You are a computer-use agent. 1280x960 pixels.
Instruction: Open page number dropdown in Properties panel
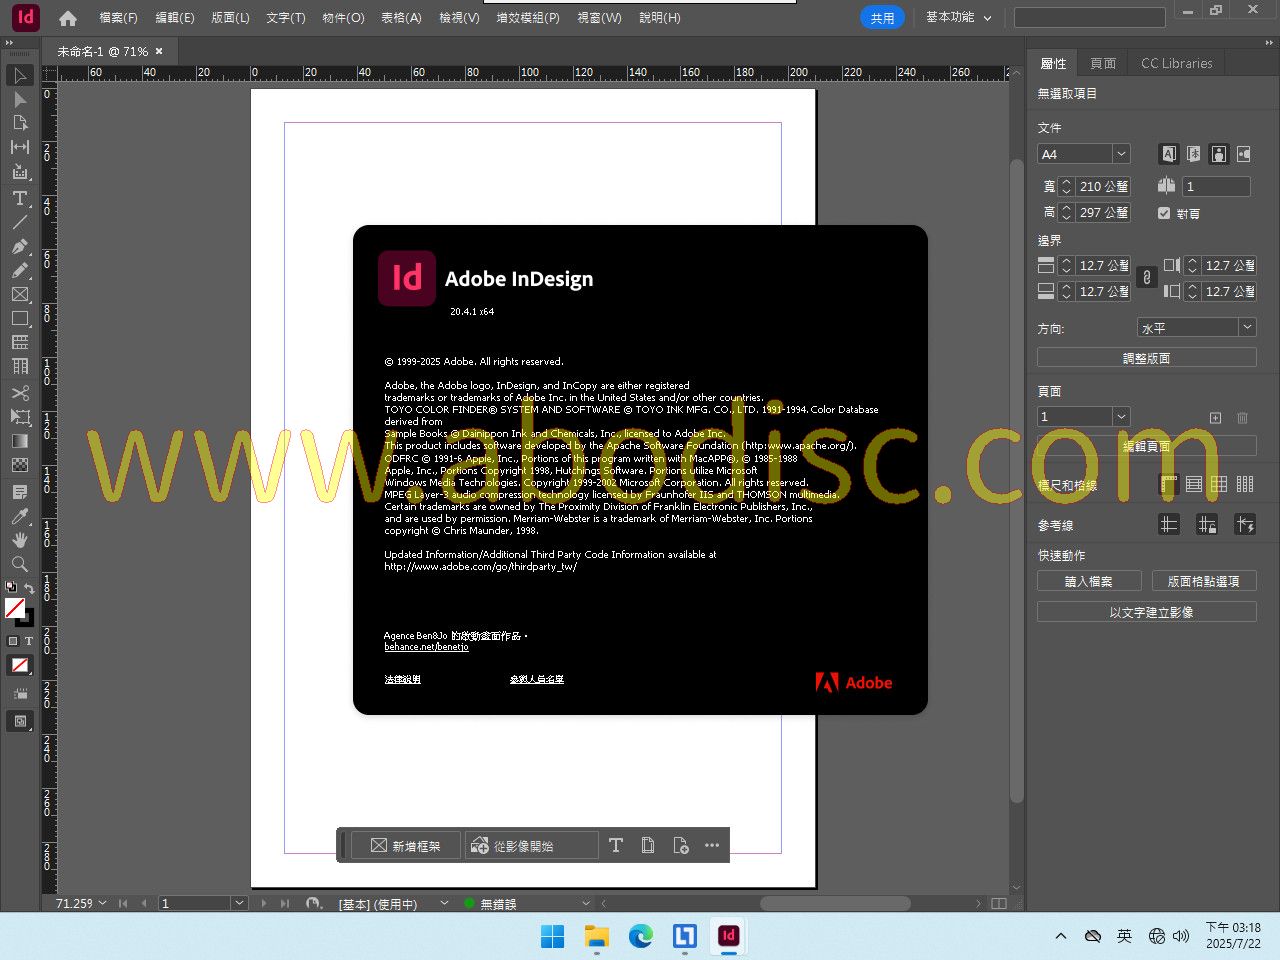(x=1121, y=416)
